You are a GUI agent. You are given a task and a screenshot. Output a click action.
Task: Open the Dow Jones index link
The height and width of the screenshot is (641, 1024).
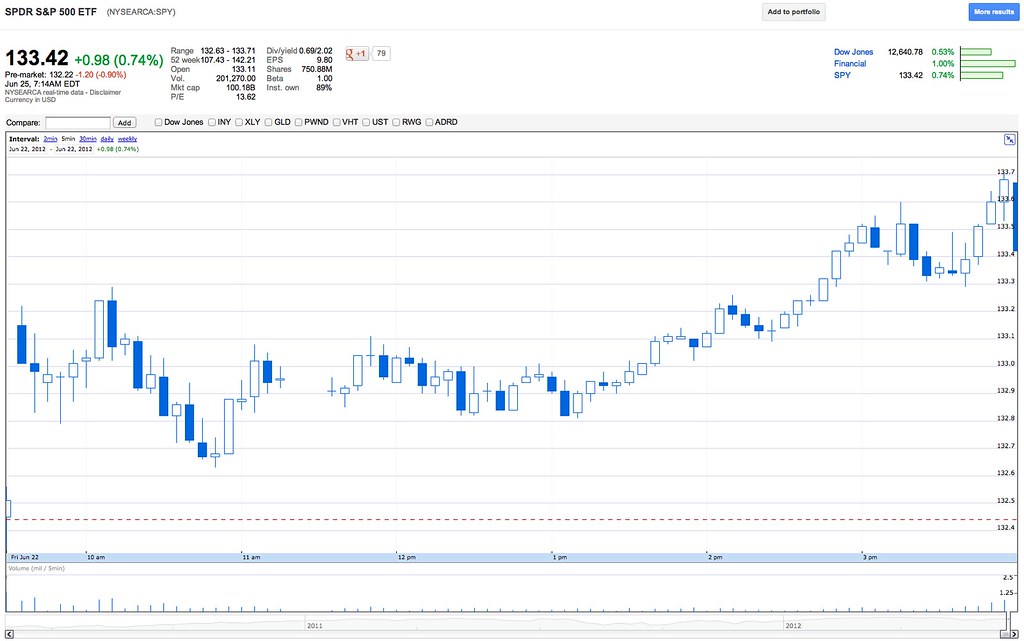tap(853, 52)
